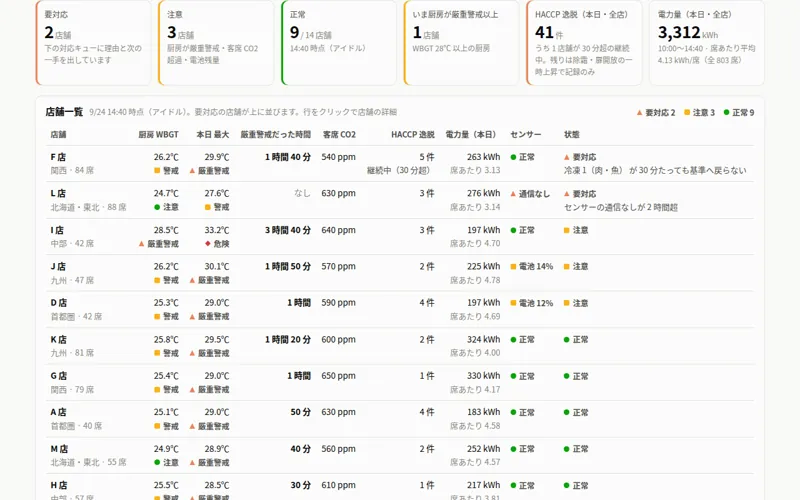This screenshot has width=800, height=500.
Task: Open the HACCP 逸脱 41件 card
Action: point(584,42)
